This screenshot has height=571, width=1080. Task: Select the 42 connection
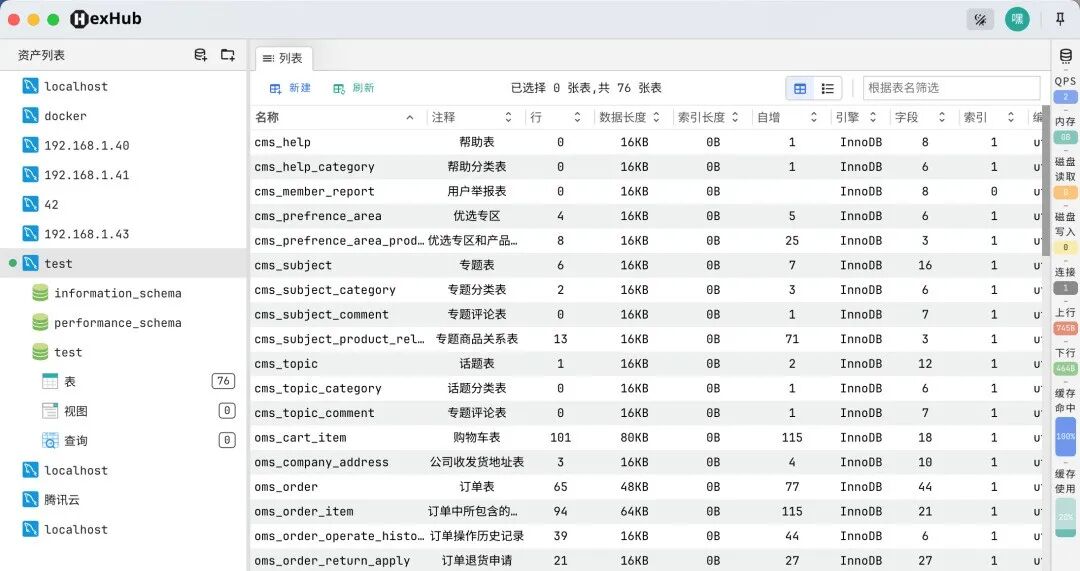(123, 204)
